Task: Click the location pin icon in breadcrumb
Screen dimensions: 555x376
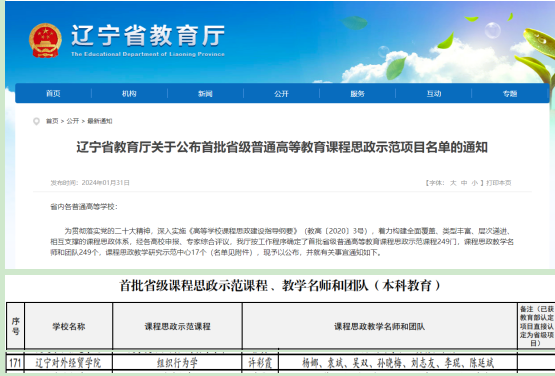Action: (x=36, y=121)
